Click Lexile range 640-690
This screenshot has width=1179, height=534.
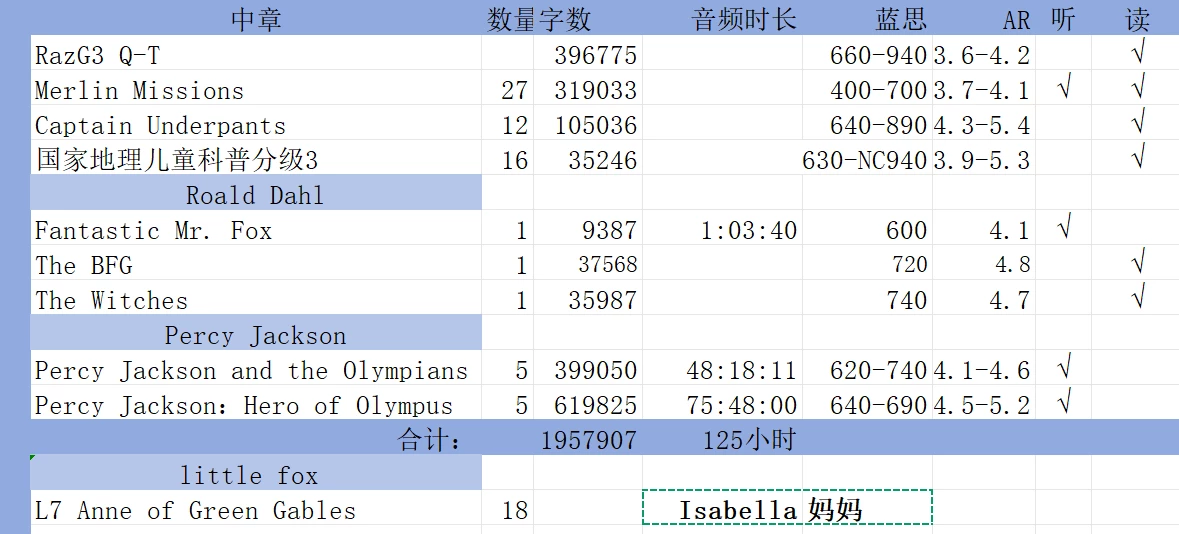[x=868, y=403]
